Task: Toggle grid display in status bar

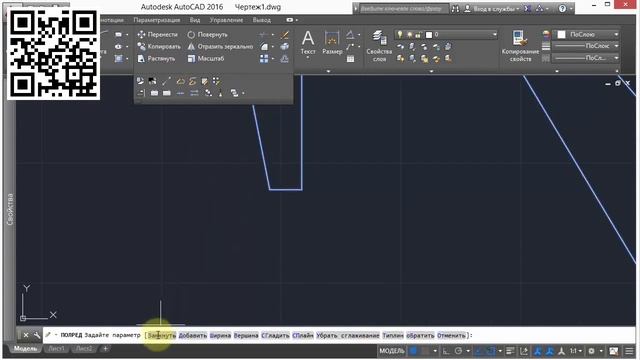Action: tap(413, 351)
